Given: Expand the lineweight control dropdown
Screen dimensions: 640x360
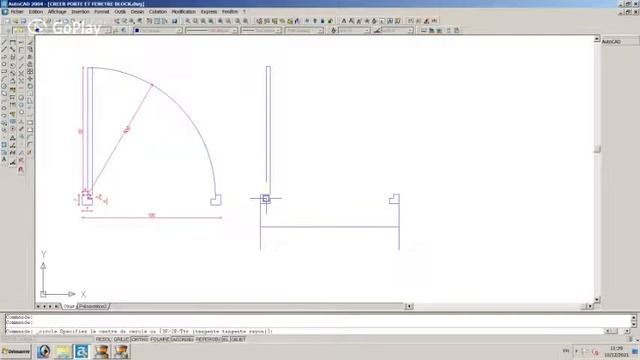Looking at the screenshot, I should click(x=278, y=31).
